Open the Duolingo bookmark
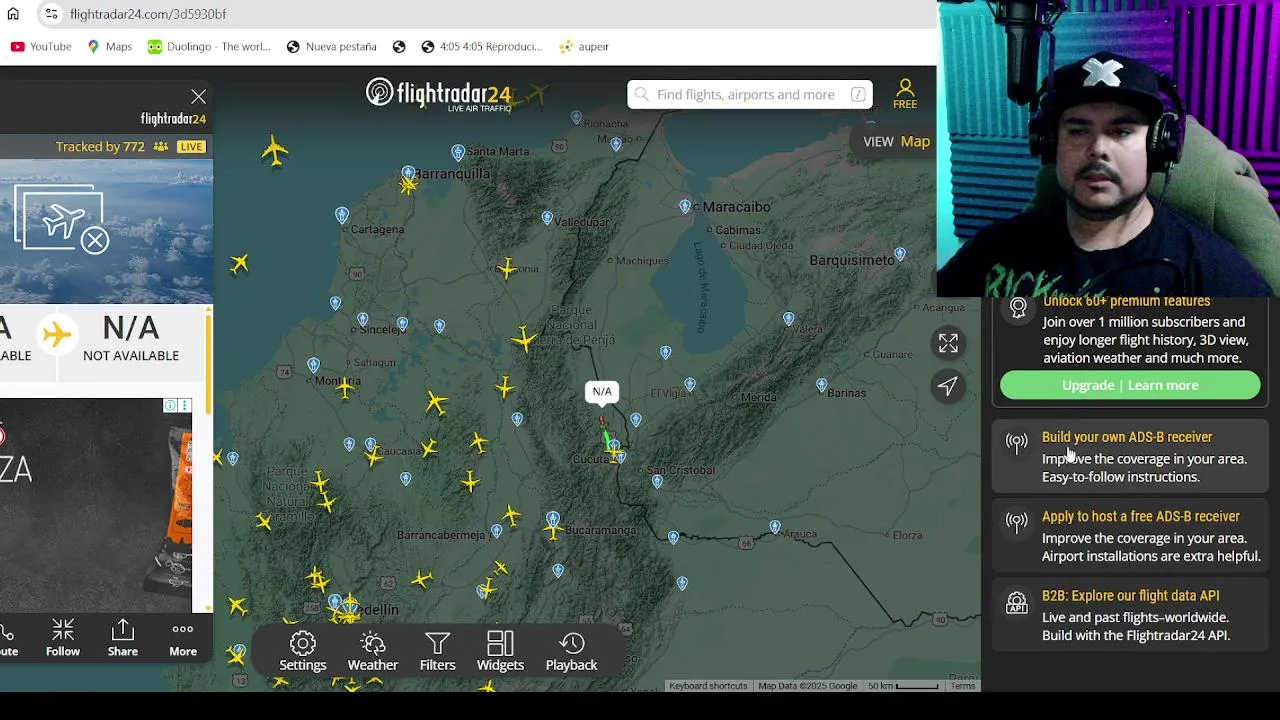 209,46
